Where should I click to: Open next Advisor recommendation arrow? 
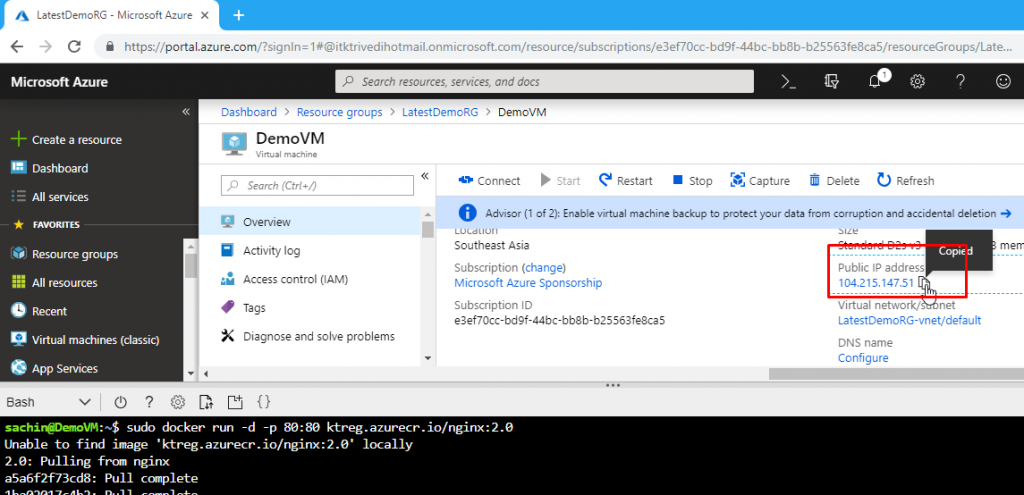tap(1006, 214)
